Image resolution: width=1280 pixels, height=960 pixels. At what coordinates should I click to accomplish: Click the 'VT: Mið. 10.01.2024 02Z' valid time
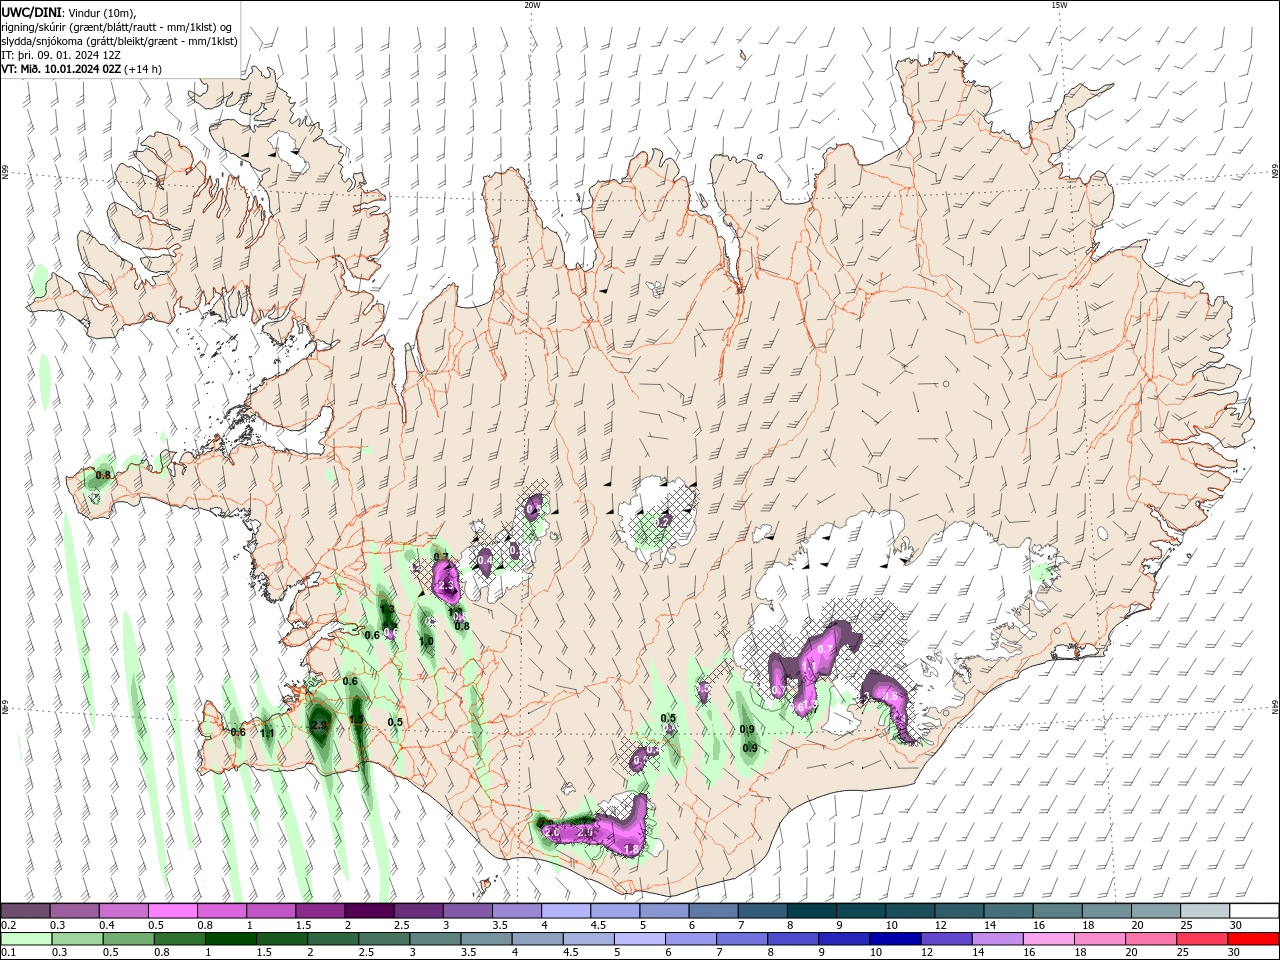pos(62,69)
